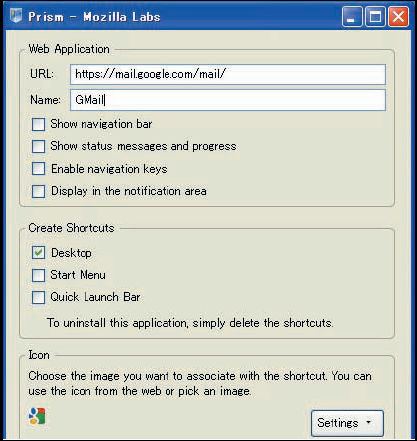Close the Prism dialog window
Viewport: 417px width, 441px height.
coord(398,16)
